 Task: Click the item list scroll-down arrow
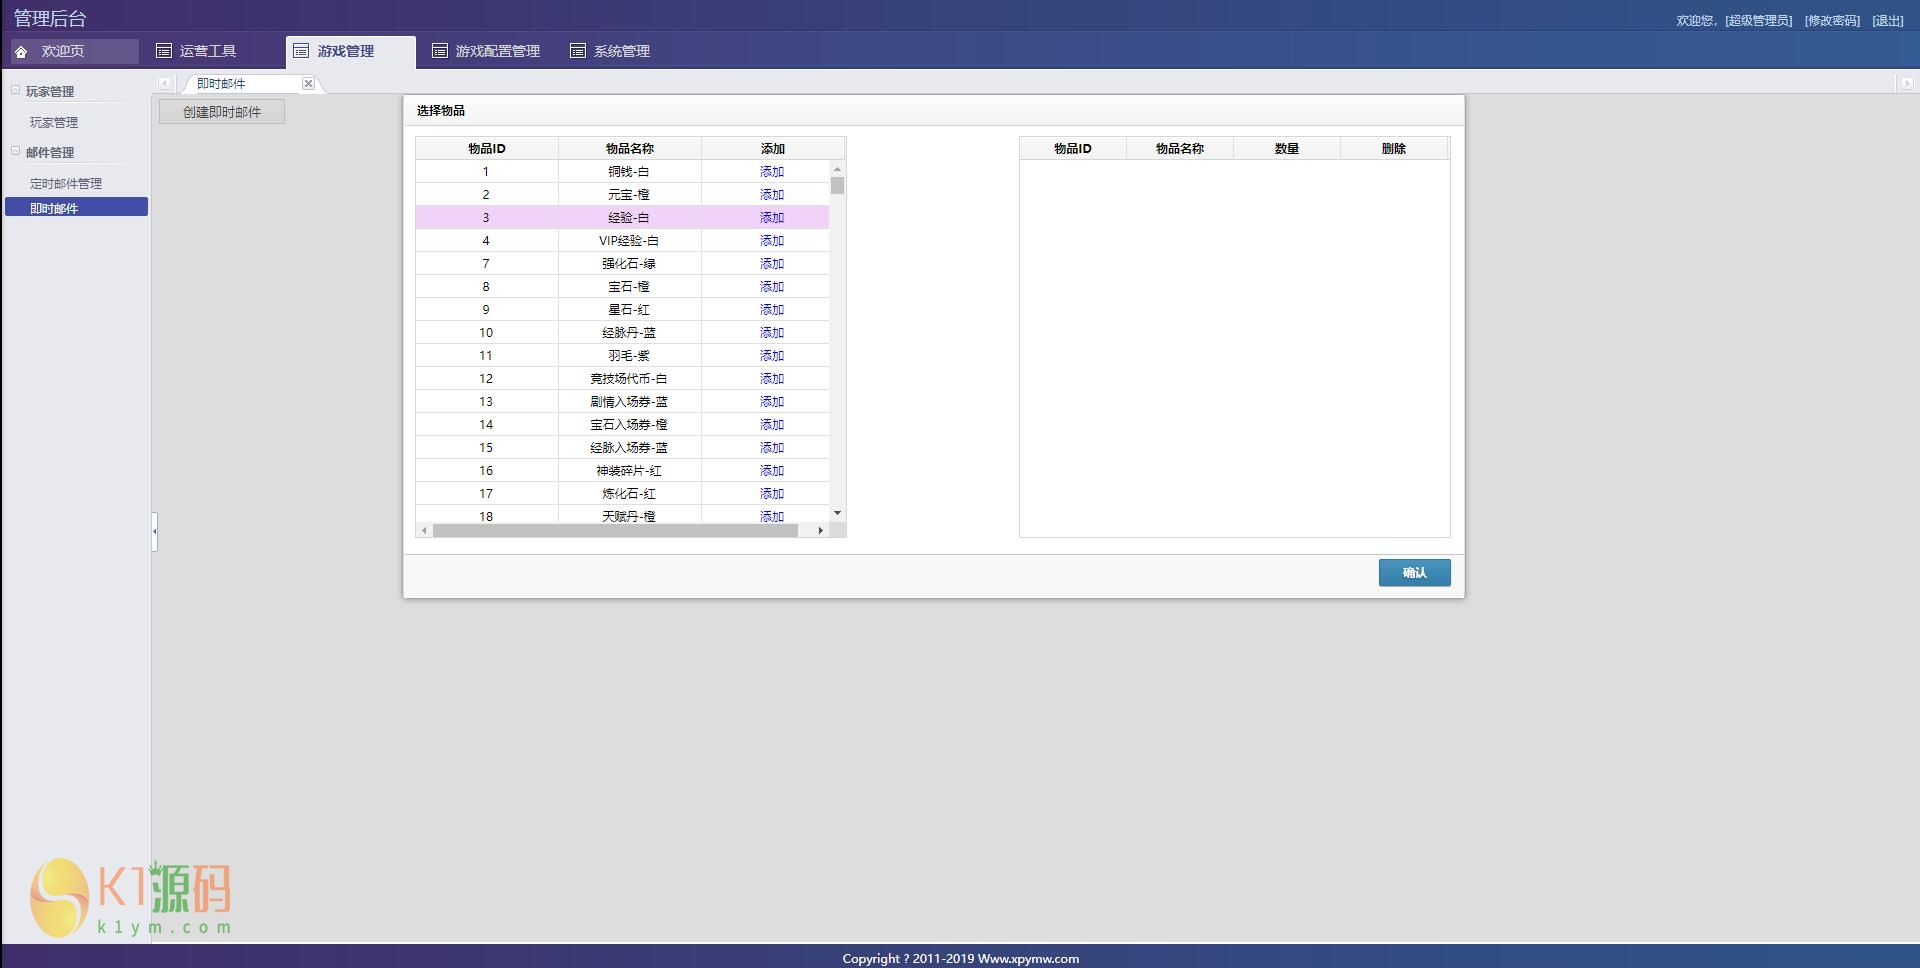click(x=837, y=513)
